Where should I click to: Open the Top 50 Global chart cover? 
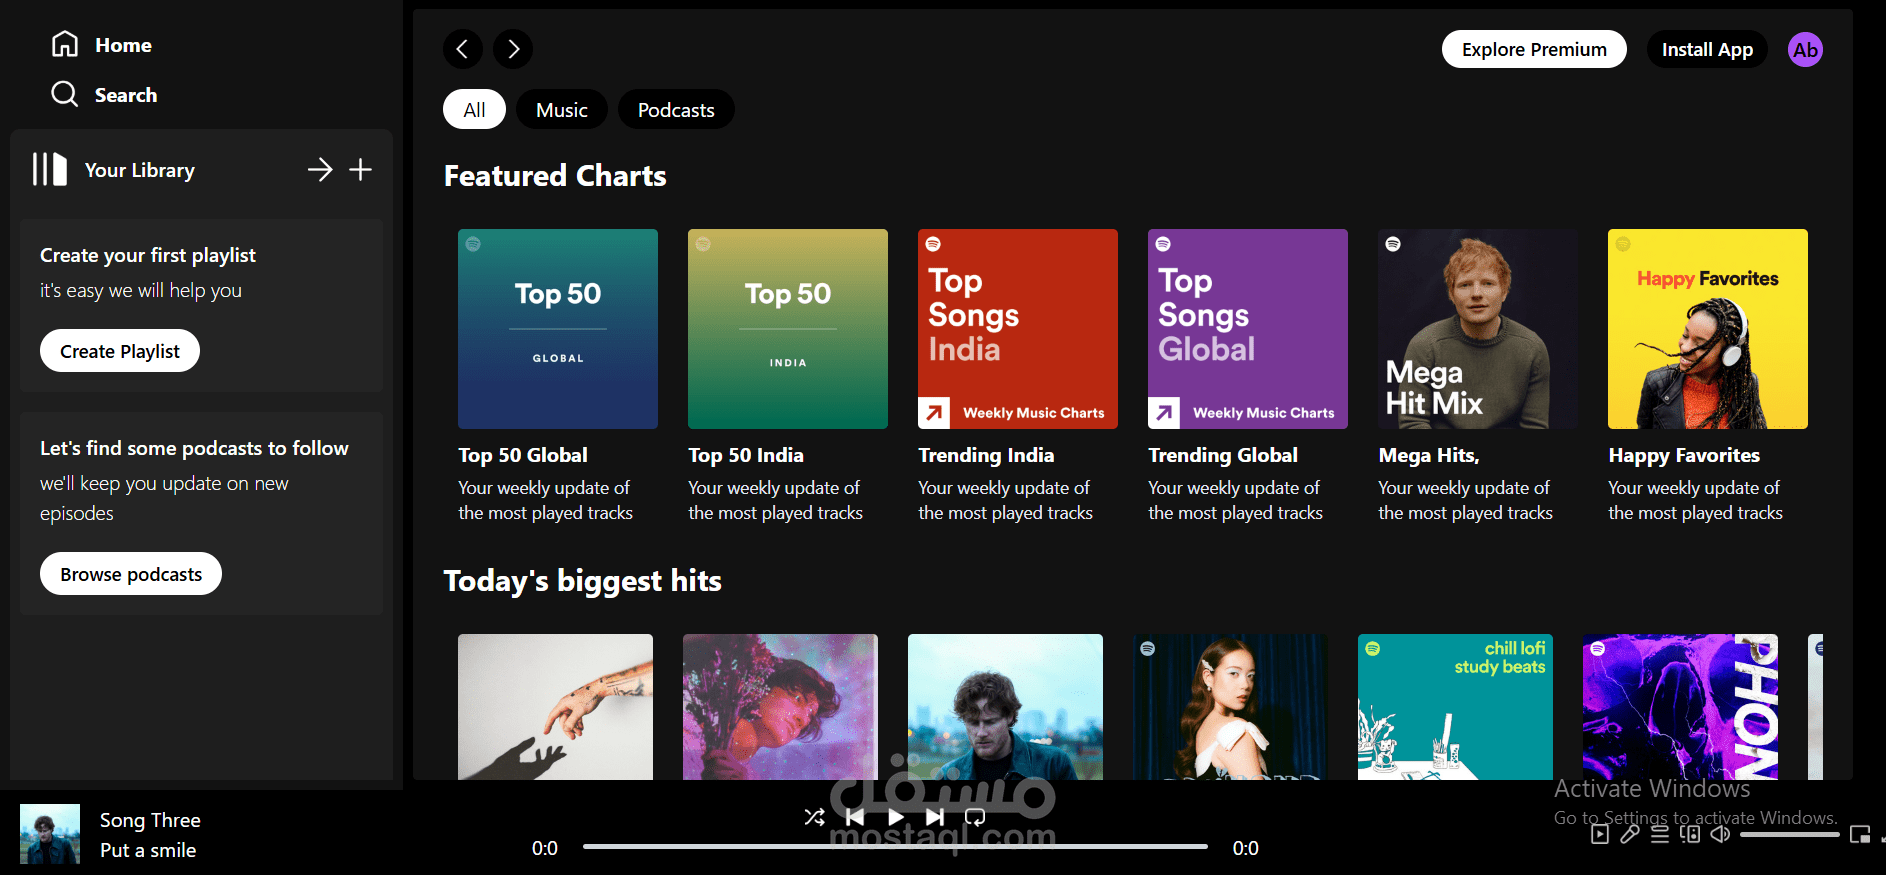(x=558, y=329)
